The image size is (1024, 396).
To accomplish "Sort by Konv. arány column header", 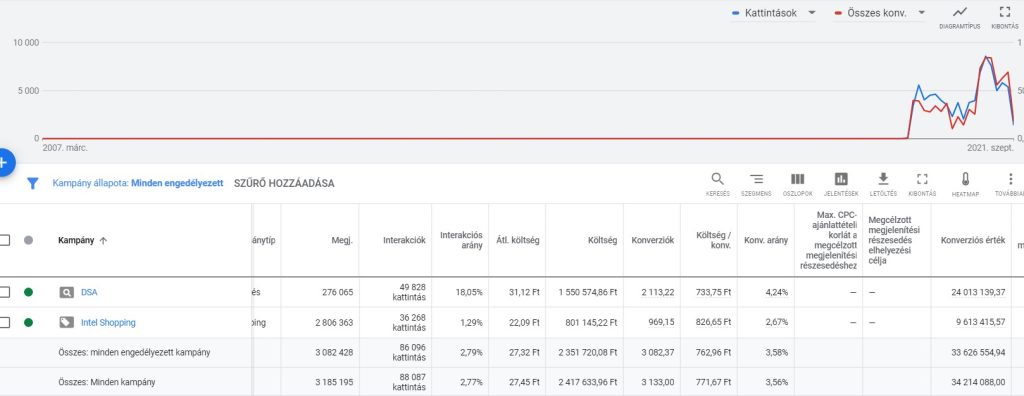I will [766, 240].
